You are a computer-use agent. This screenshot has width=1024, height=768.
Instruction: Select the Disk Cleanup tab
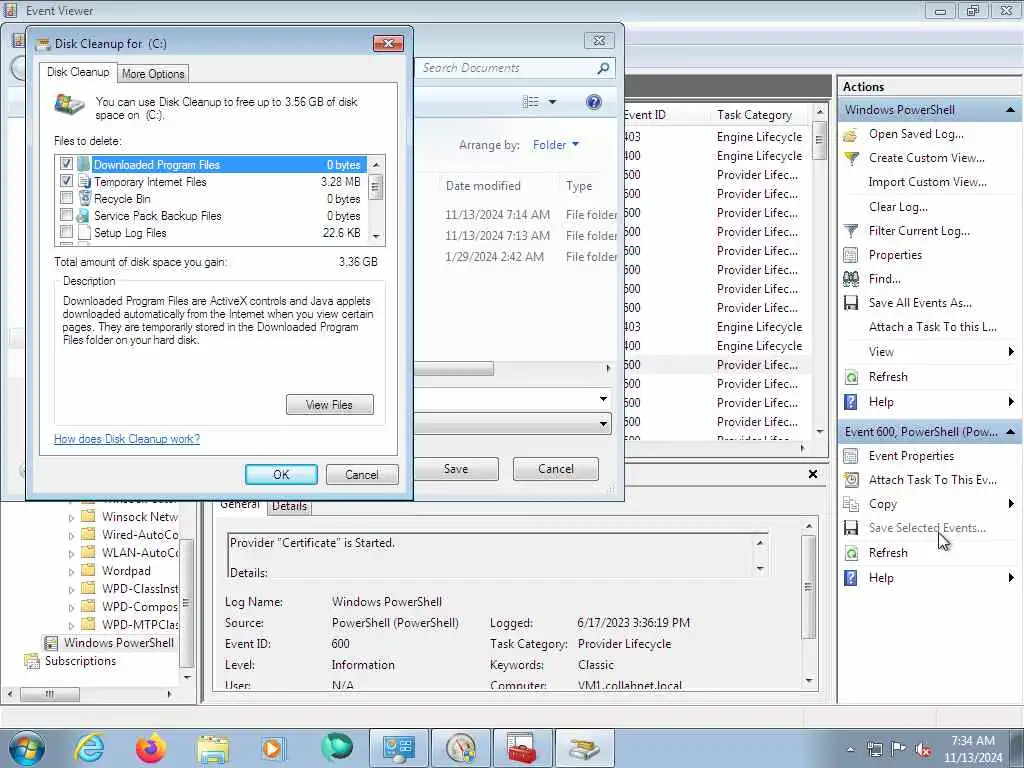pos(78,72)
